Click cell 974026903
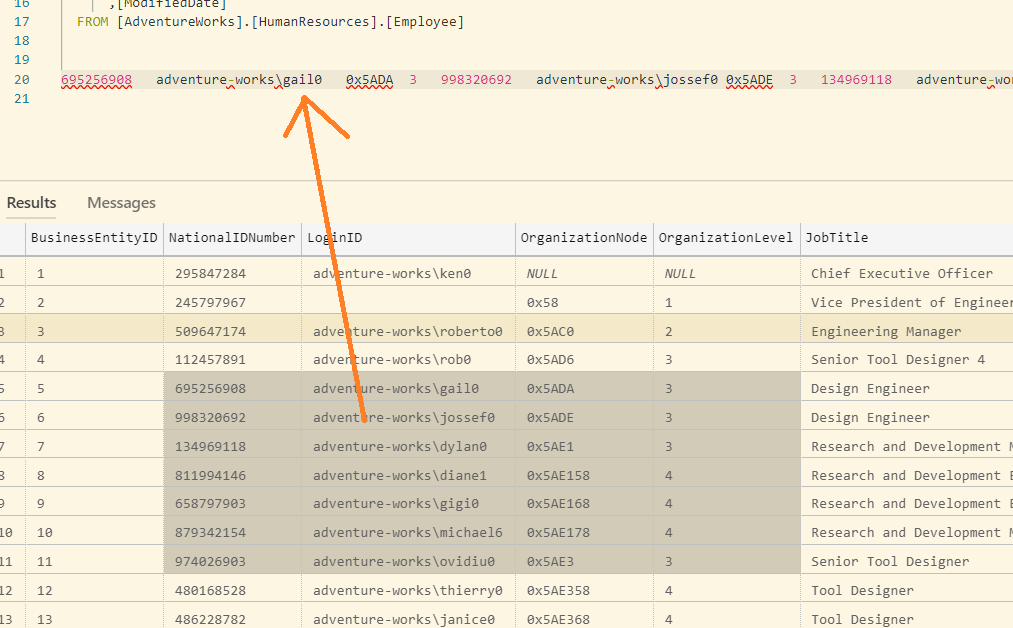Image resolution: width=1013 pixels, height=628 pixels. click(233, 561)
